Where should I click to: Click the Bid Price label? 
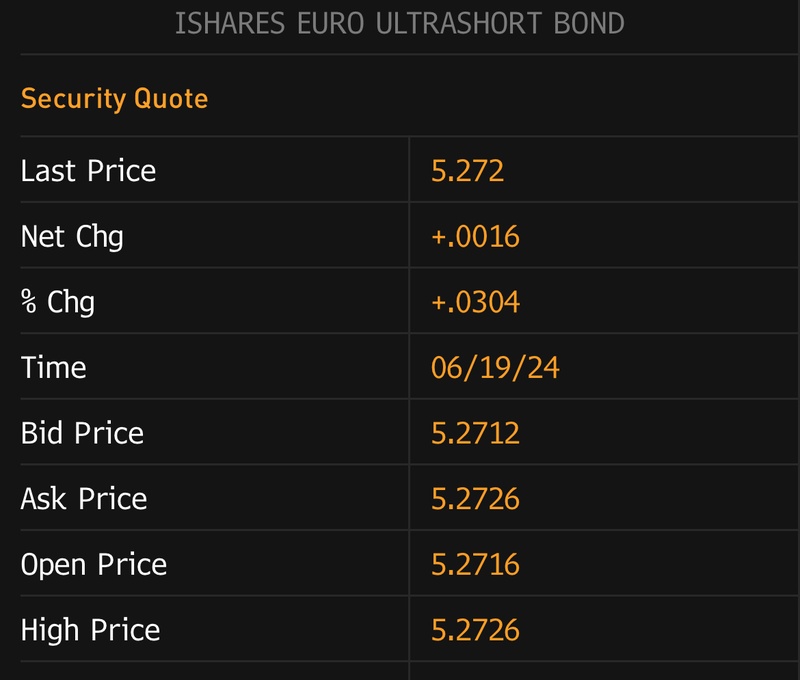point(82,433)
